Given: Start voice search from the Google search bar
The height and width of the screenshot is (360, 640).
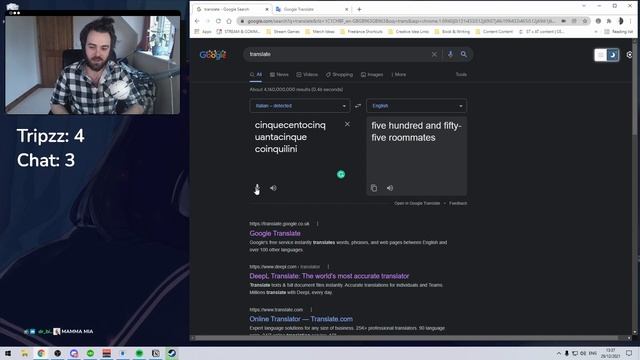Looking at the screenshot, I should coord(450,54).
